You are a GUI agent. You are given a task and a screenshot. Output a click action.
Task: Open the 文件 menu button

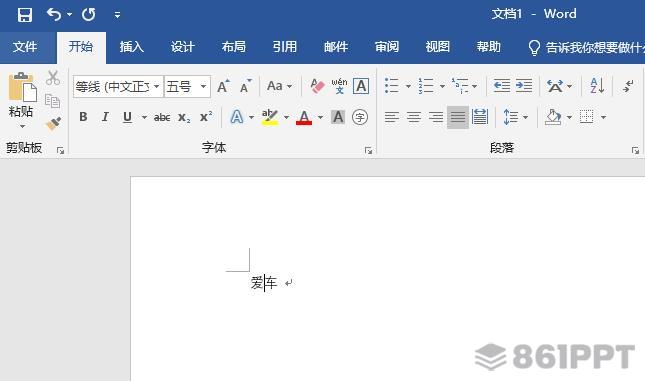pyautogui.click(x=25, y=47)
